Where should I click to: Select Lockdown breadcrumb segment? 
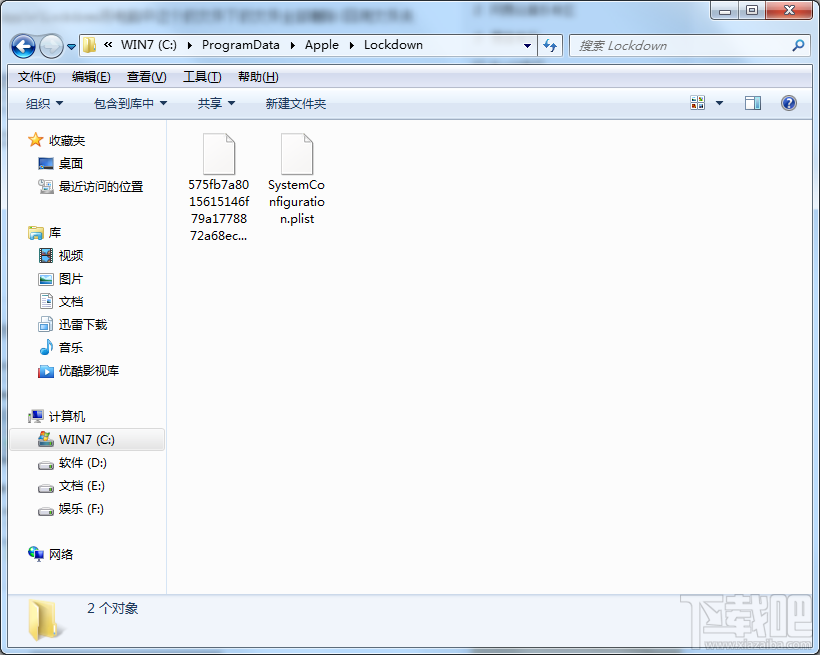pos(393,45)
